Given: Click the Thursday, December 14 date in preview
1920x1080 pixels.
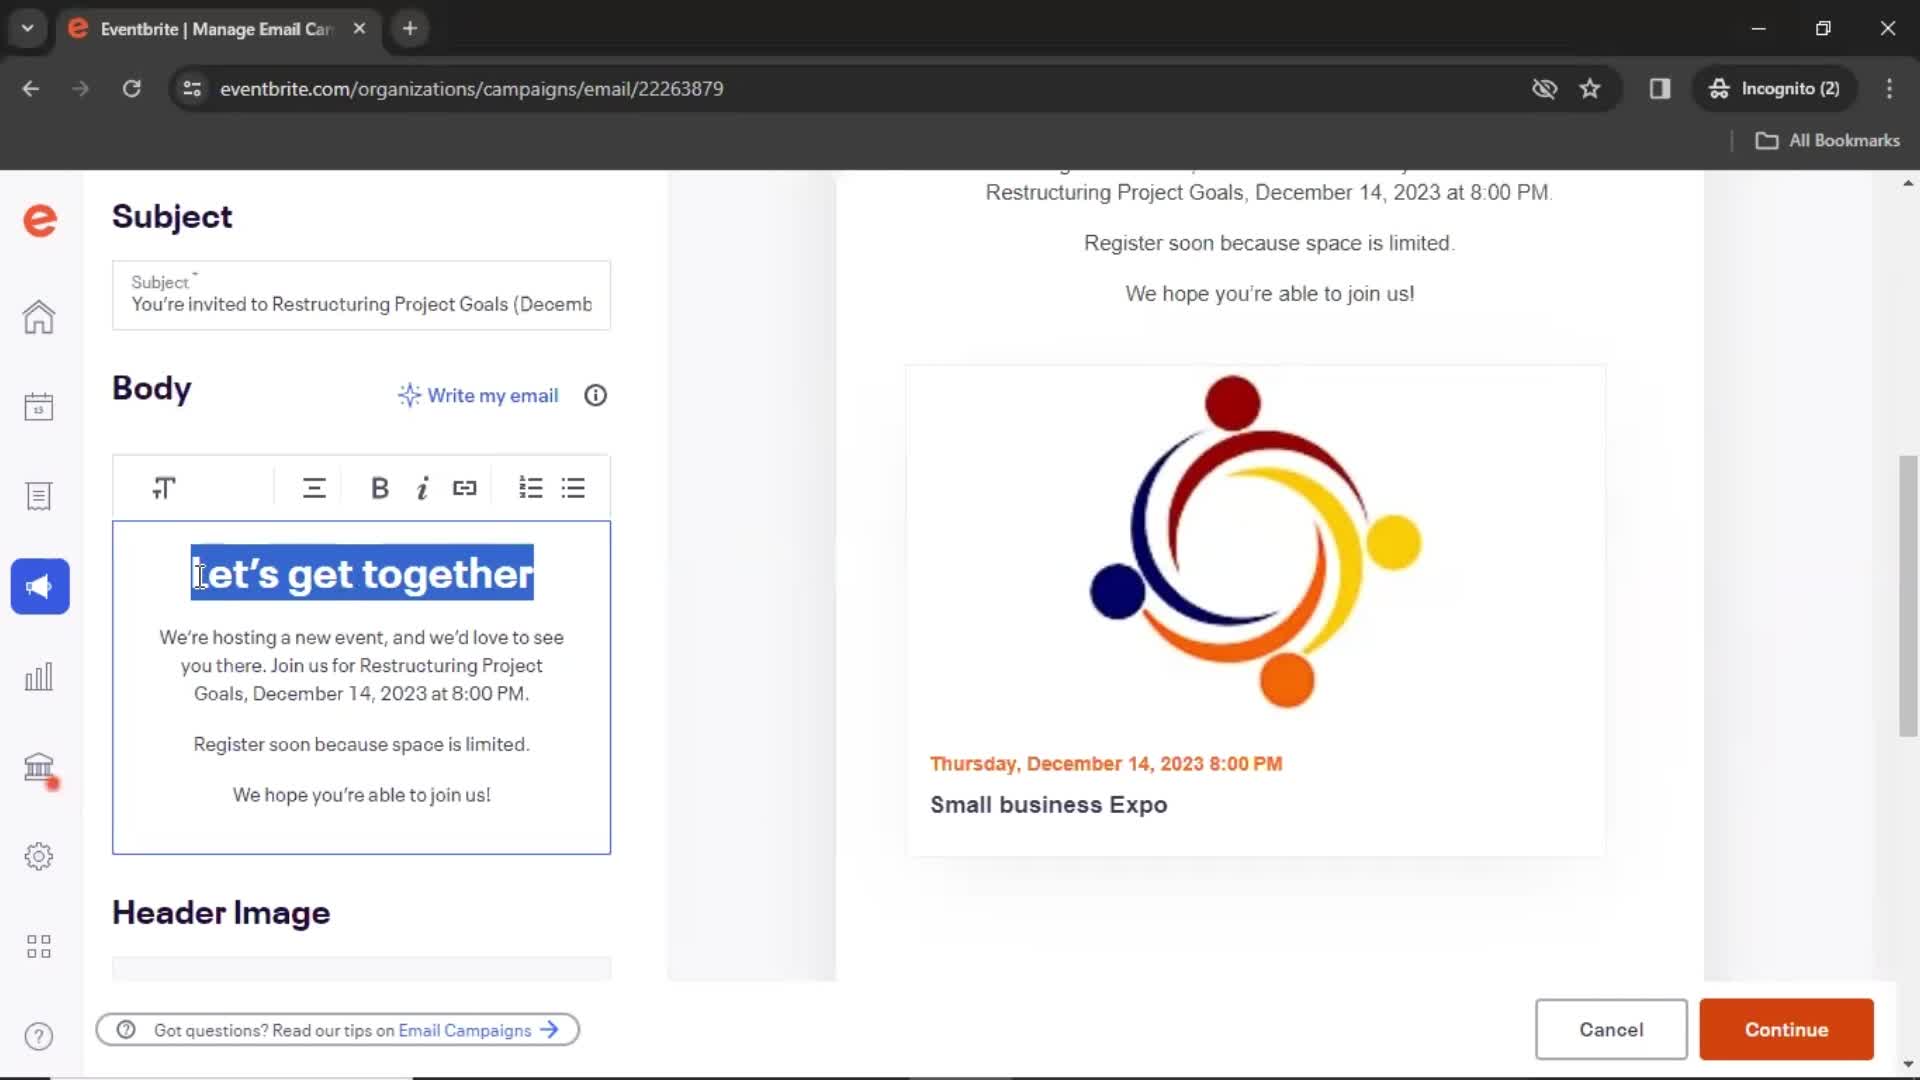Looking at the screenshot, I should tap(1106, 764).
